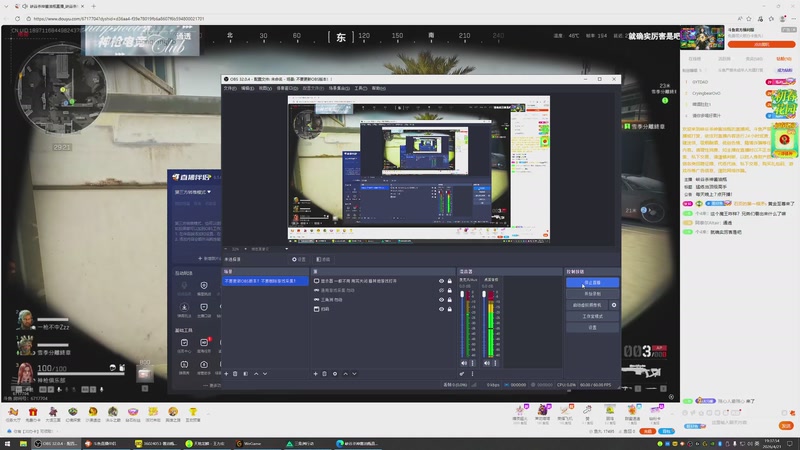Image resolution: width=800 pixels, height=450 pixels.
Task: Open desktop audio three-dot options in mixer
Action: point(495,363)
